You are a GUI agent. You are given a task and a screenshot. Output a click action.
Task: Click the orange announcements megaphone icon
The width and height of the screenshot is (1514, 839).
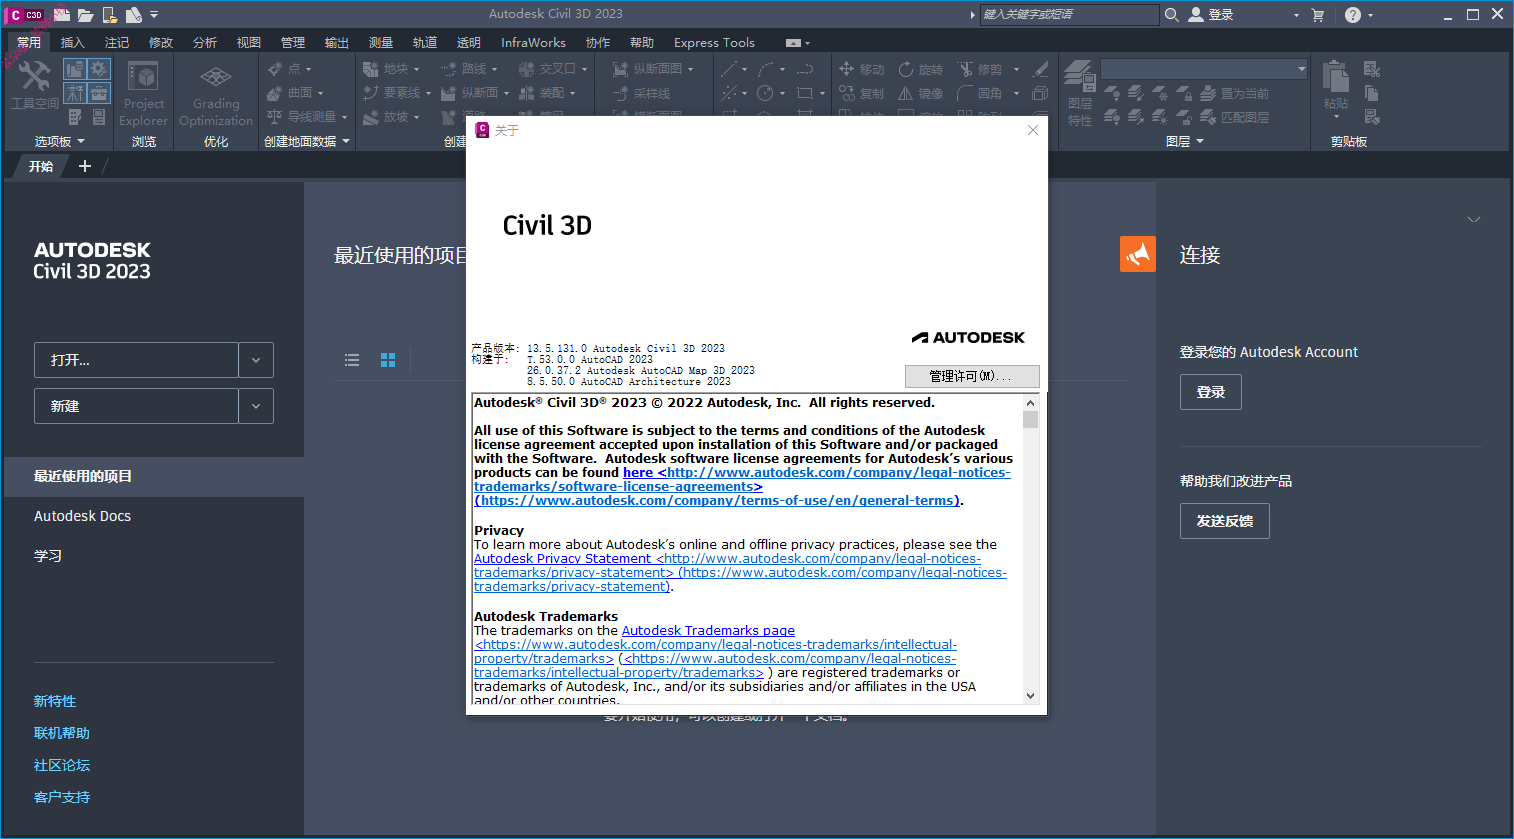pyautogui.click(x=1138, y=254)
